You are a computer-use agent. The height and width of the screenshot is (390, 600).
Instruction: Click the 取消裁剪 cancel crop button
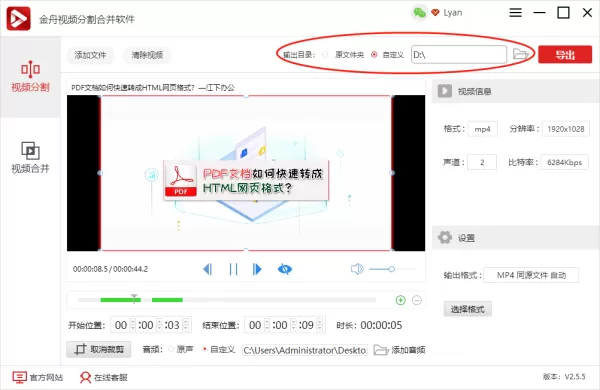[99, 349]
